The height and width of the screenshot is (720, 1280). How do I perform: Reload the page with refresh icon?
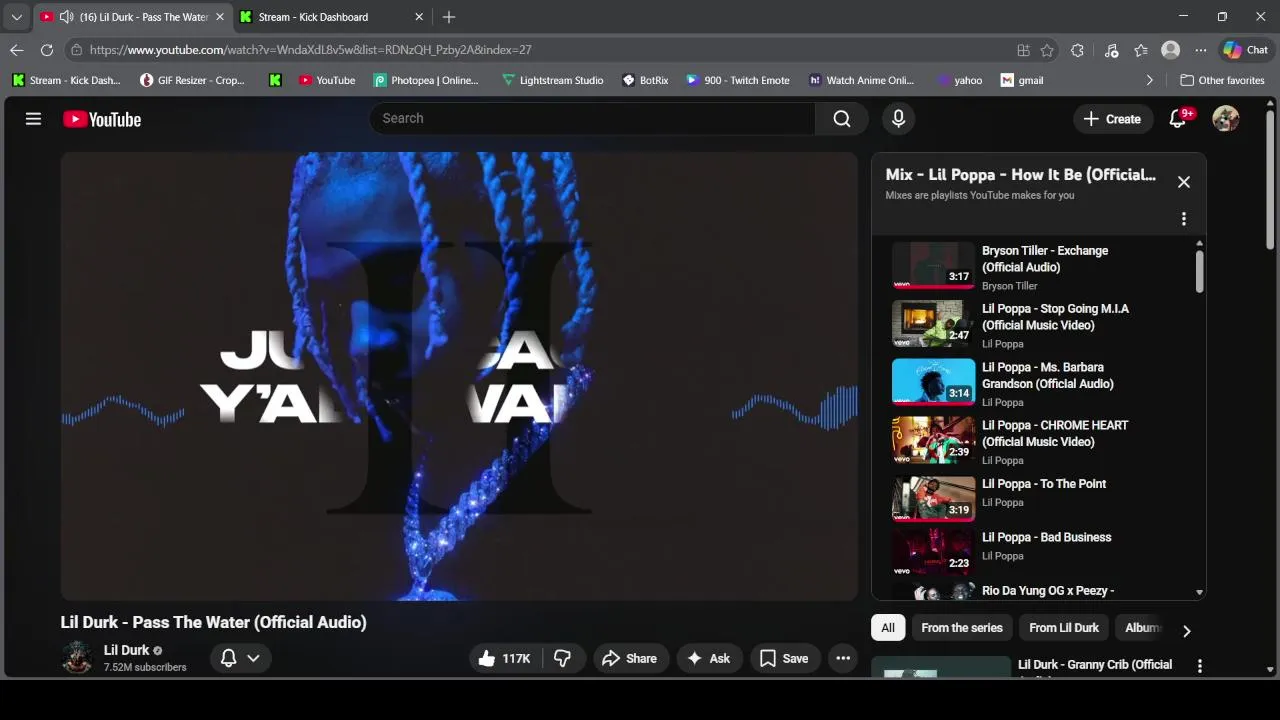click(x=47, y=50)
